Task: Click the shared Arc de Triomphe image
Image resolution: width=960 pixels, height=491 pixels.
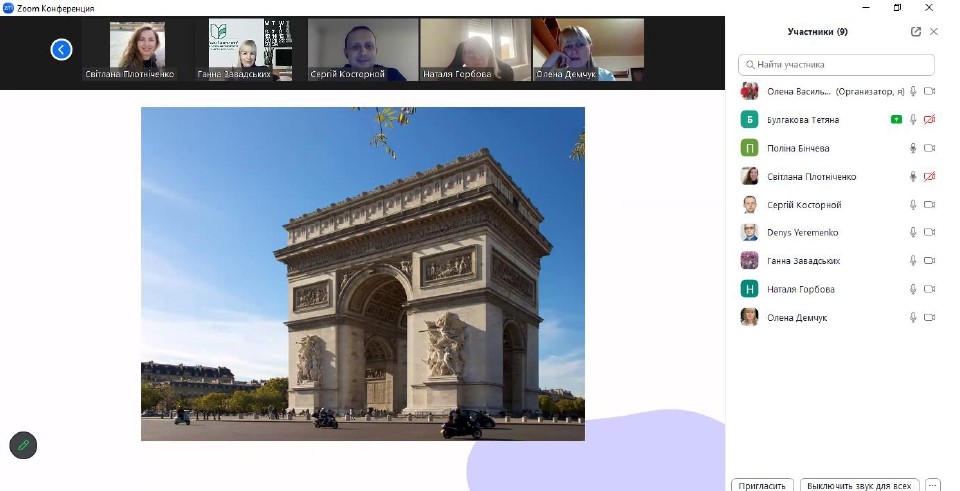Action: tap(362, 274)
